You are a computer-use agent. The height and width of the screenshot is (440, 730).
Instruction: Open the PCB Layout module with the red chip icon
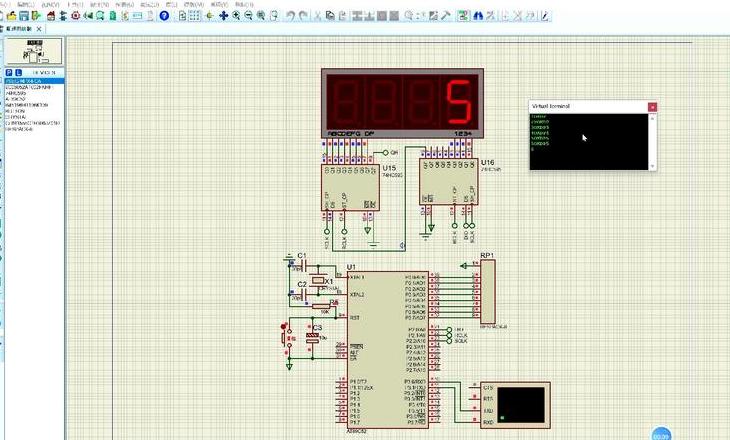[x=75, y=16]
